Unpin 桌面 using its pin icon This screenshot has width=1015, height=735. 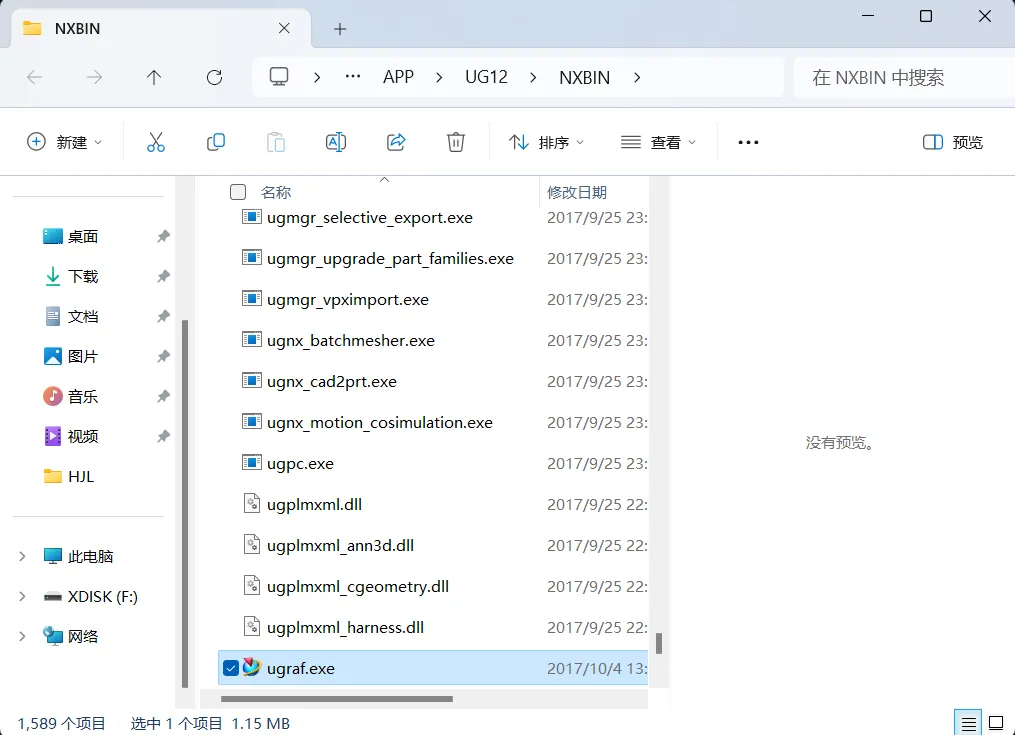[x=163, y=236]
